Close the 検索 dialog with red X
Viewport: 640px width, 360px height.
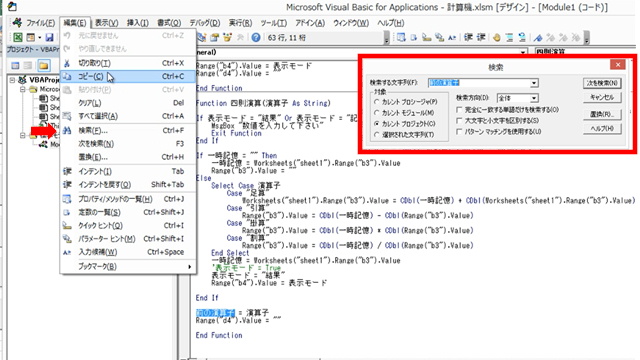pos(618,64)
